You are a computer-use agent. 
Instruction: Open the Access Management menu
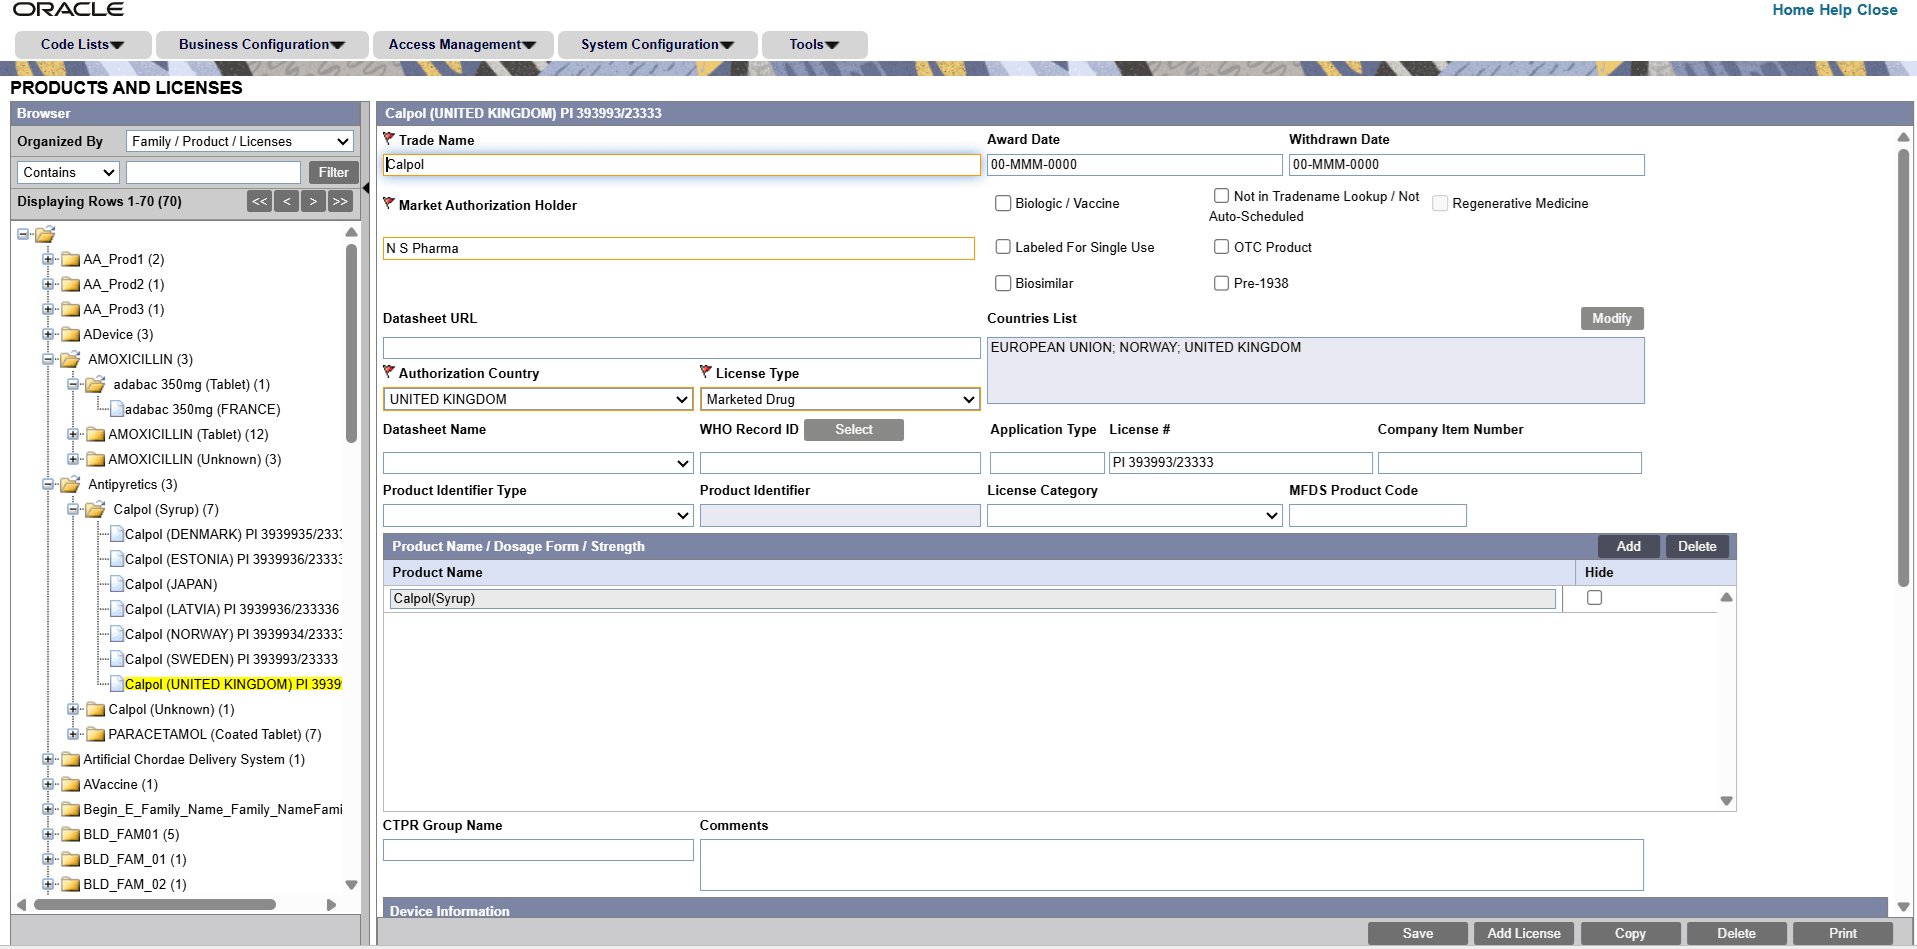(x=462, y=44)
